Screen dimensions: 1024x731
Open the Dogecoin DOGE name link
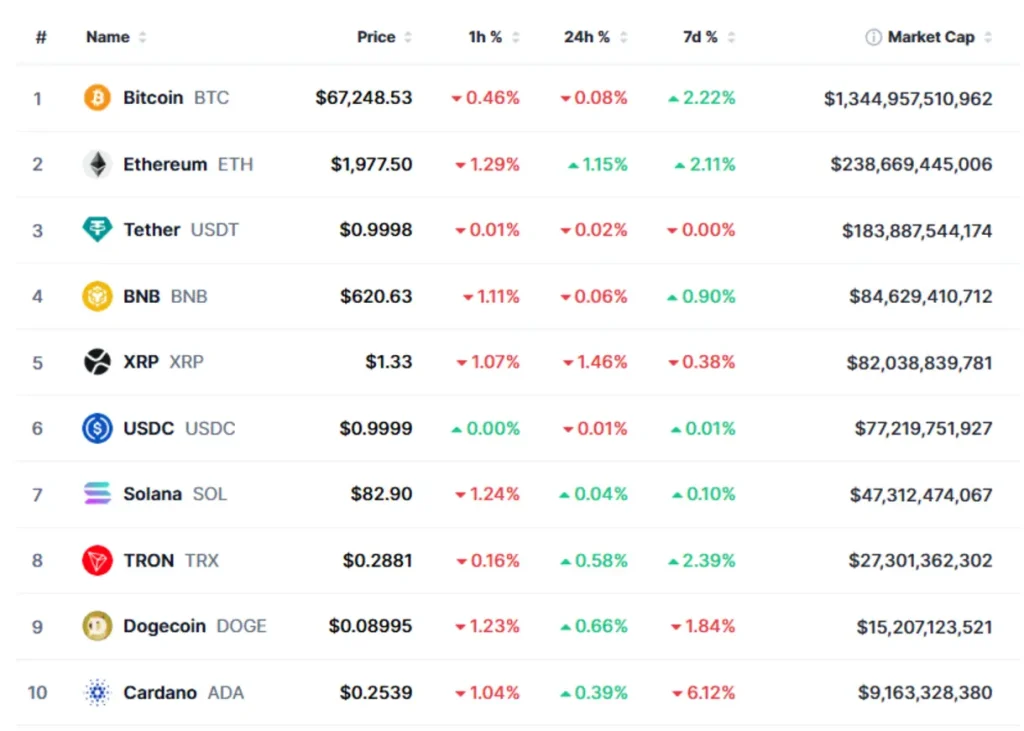(164, 626)
